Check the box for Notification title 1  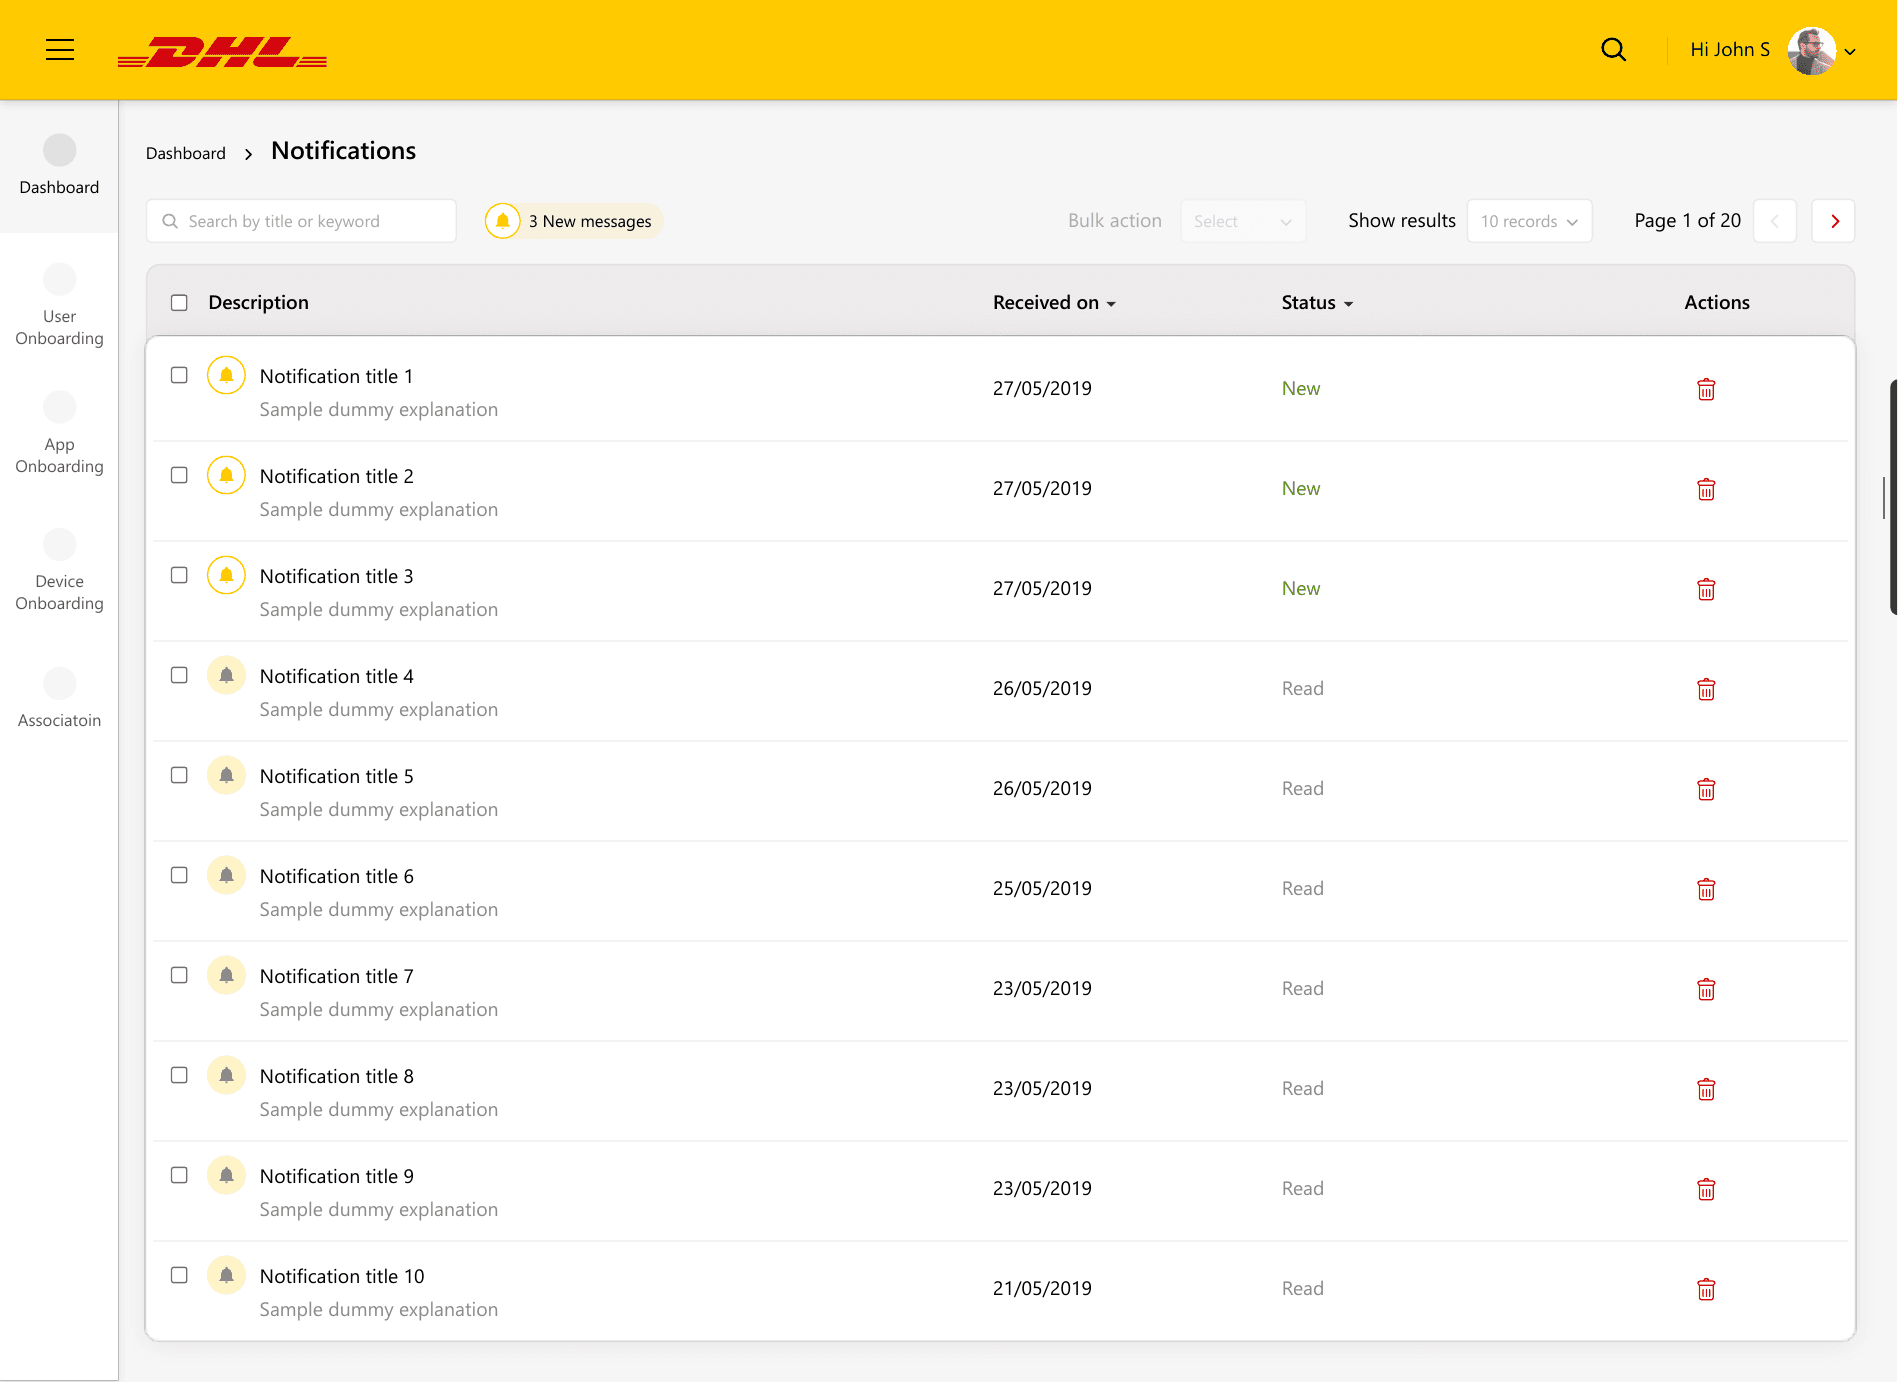coord(179,375)
